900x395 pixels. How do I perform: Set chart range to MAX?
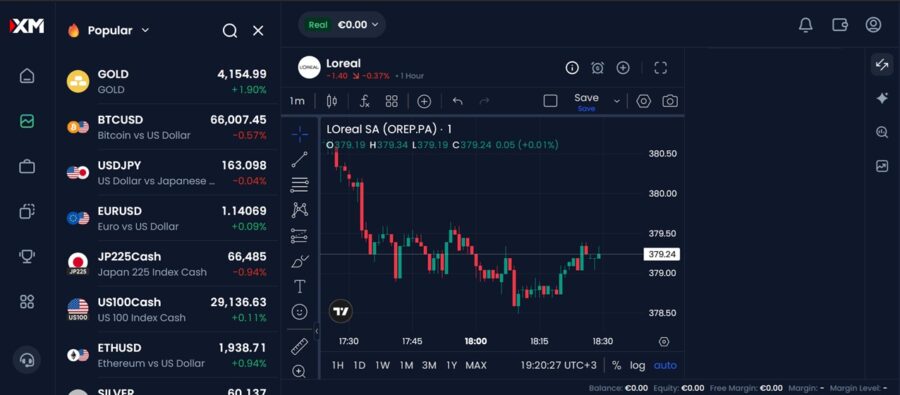coord(476,365)
